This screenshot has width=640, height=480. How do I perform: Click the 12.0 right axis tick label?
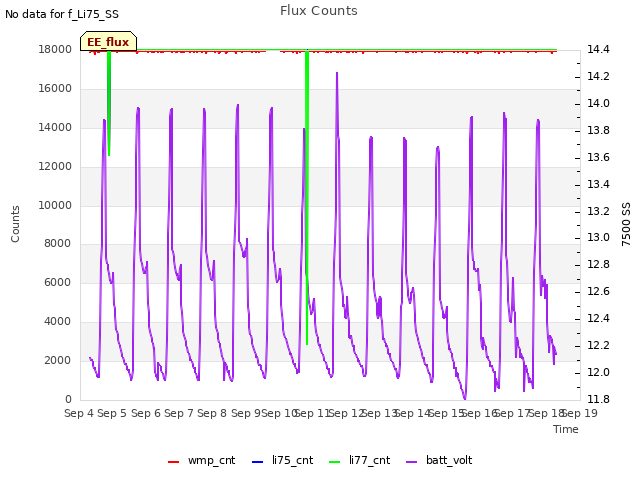[x=598, y=372]
